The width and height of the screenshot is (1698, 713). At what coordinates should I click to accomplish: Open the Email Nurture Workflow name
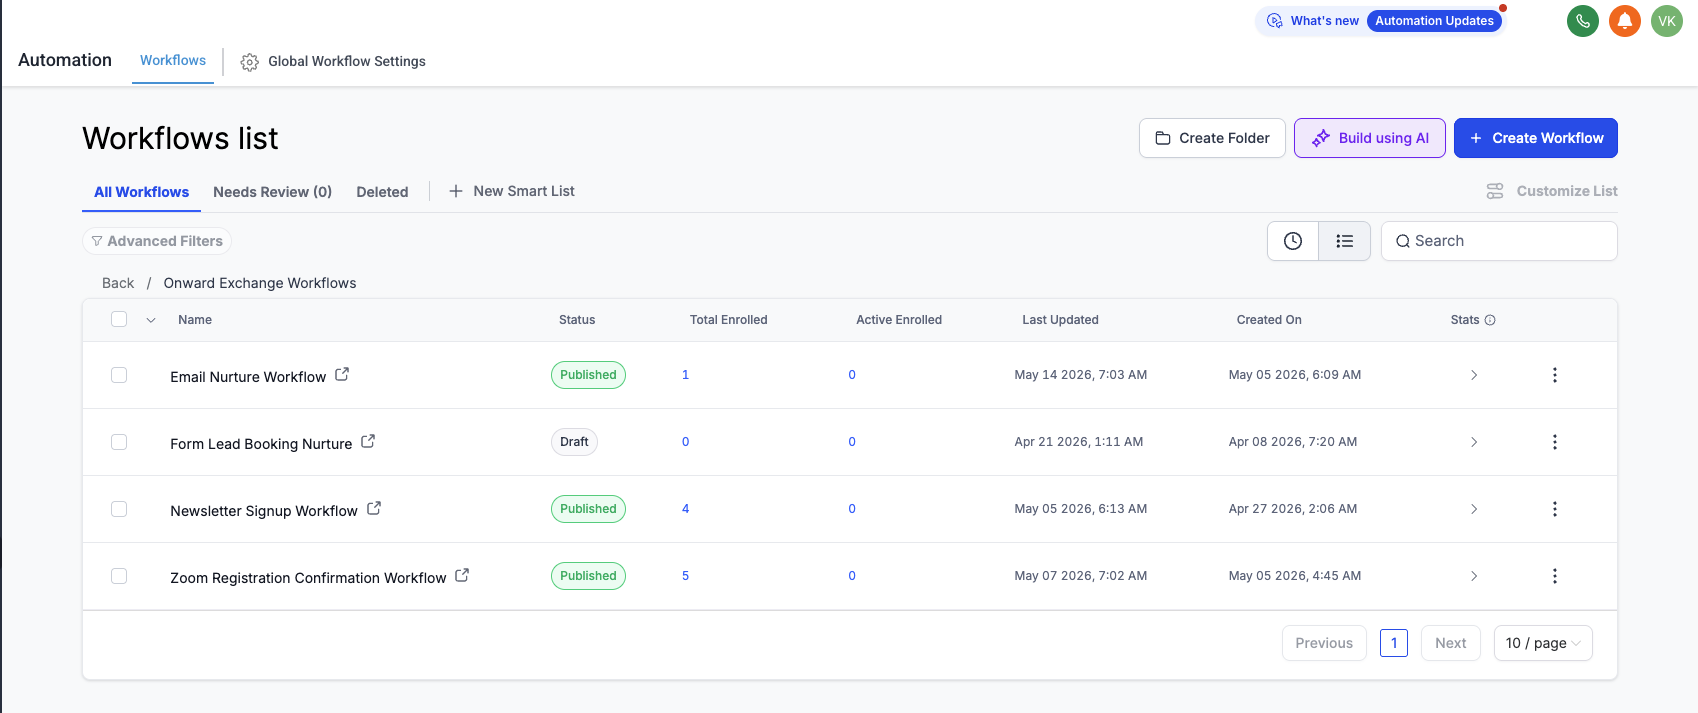(x=248, y=377)
